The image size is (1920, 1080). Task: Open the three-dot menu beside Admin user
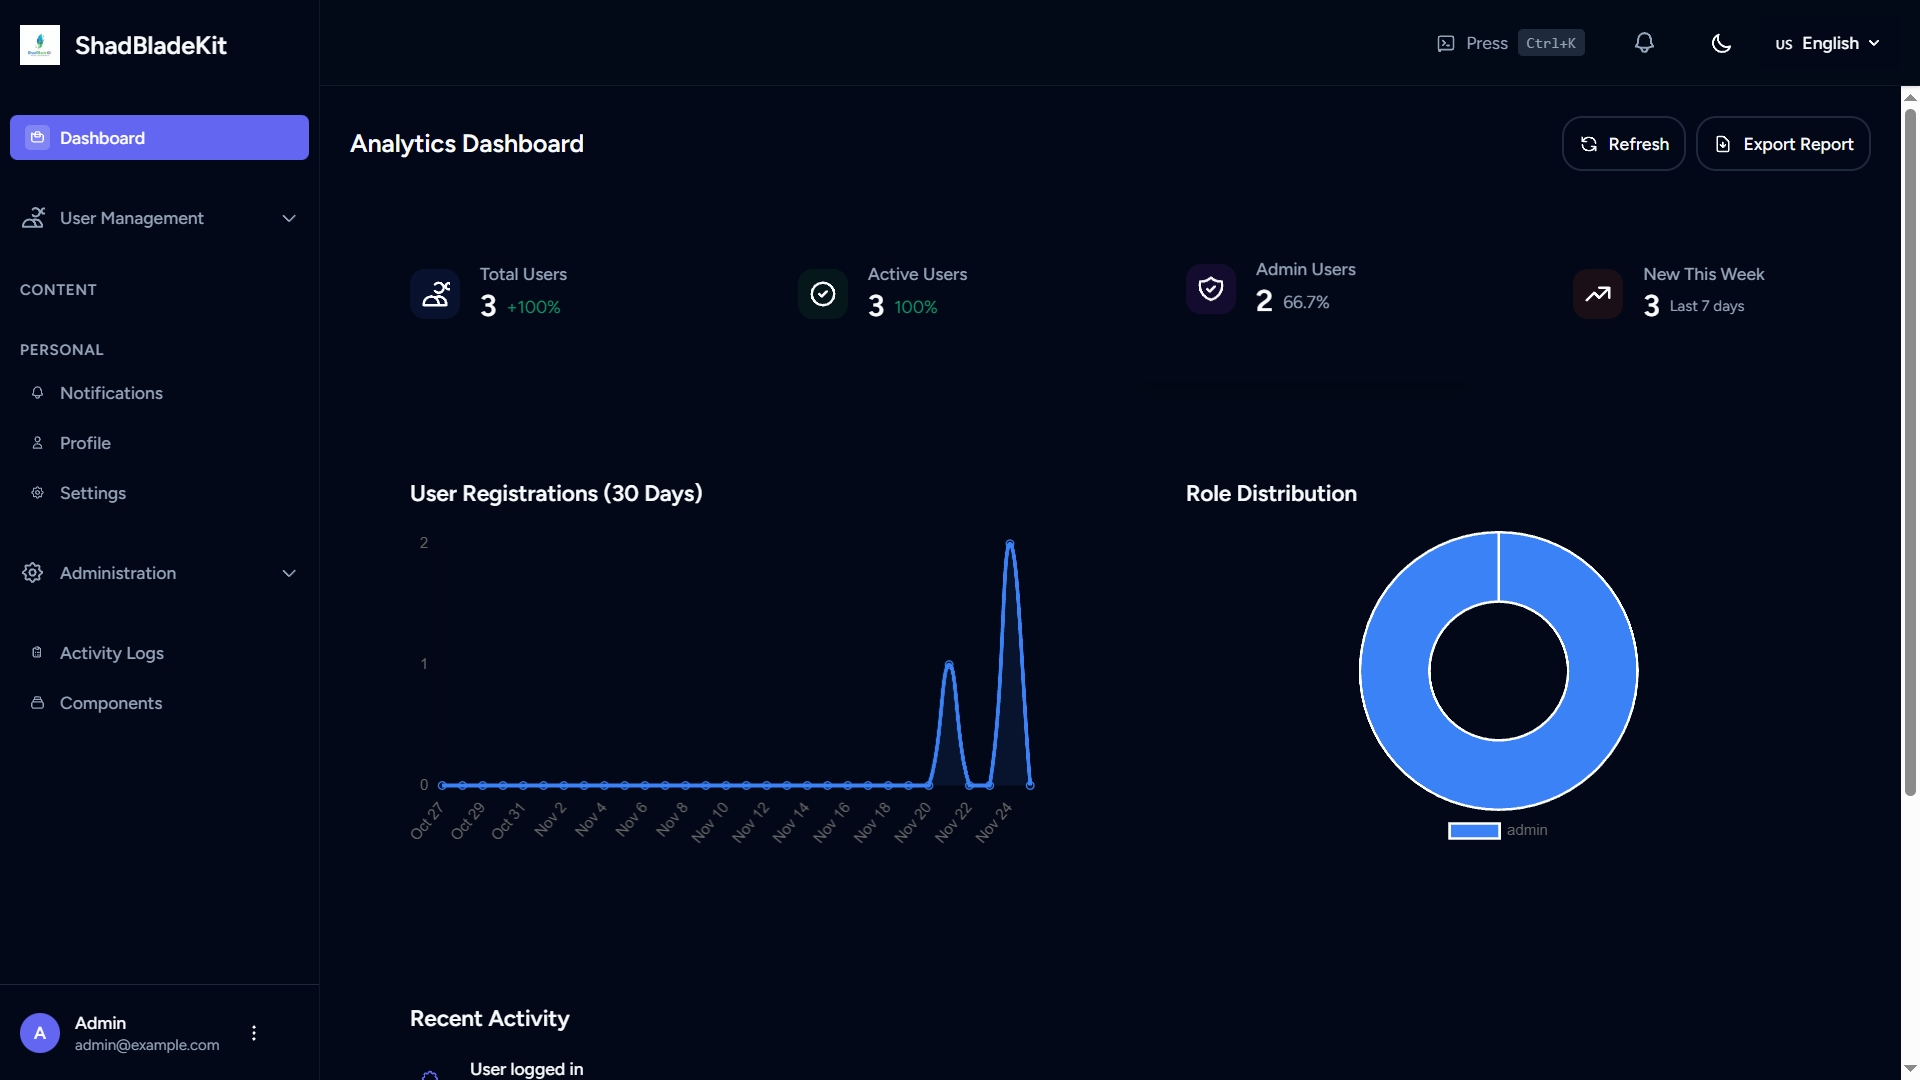[254, 1033]
